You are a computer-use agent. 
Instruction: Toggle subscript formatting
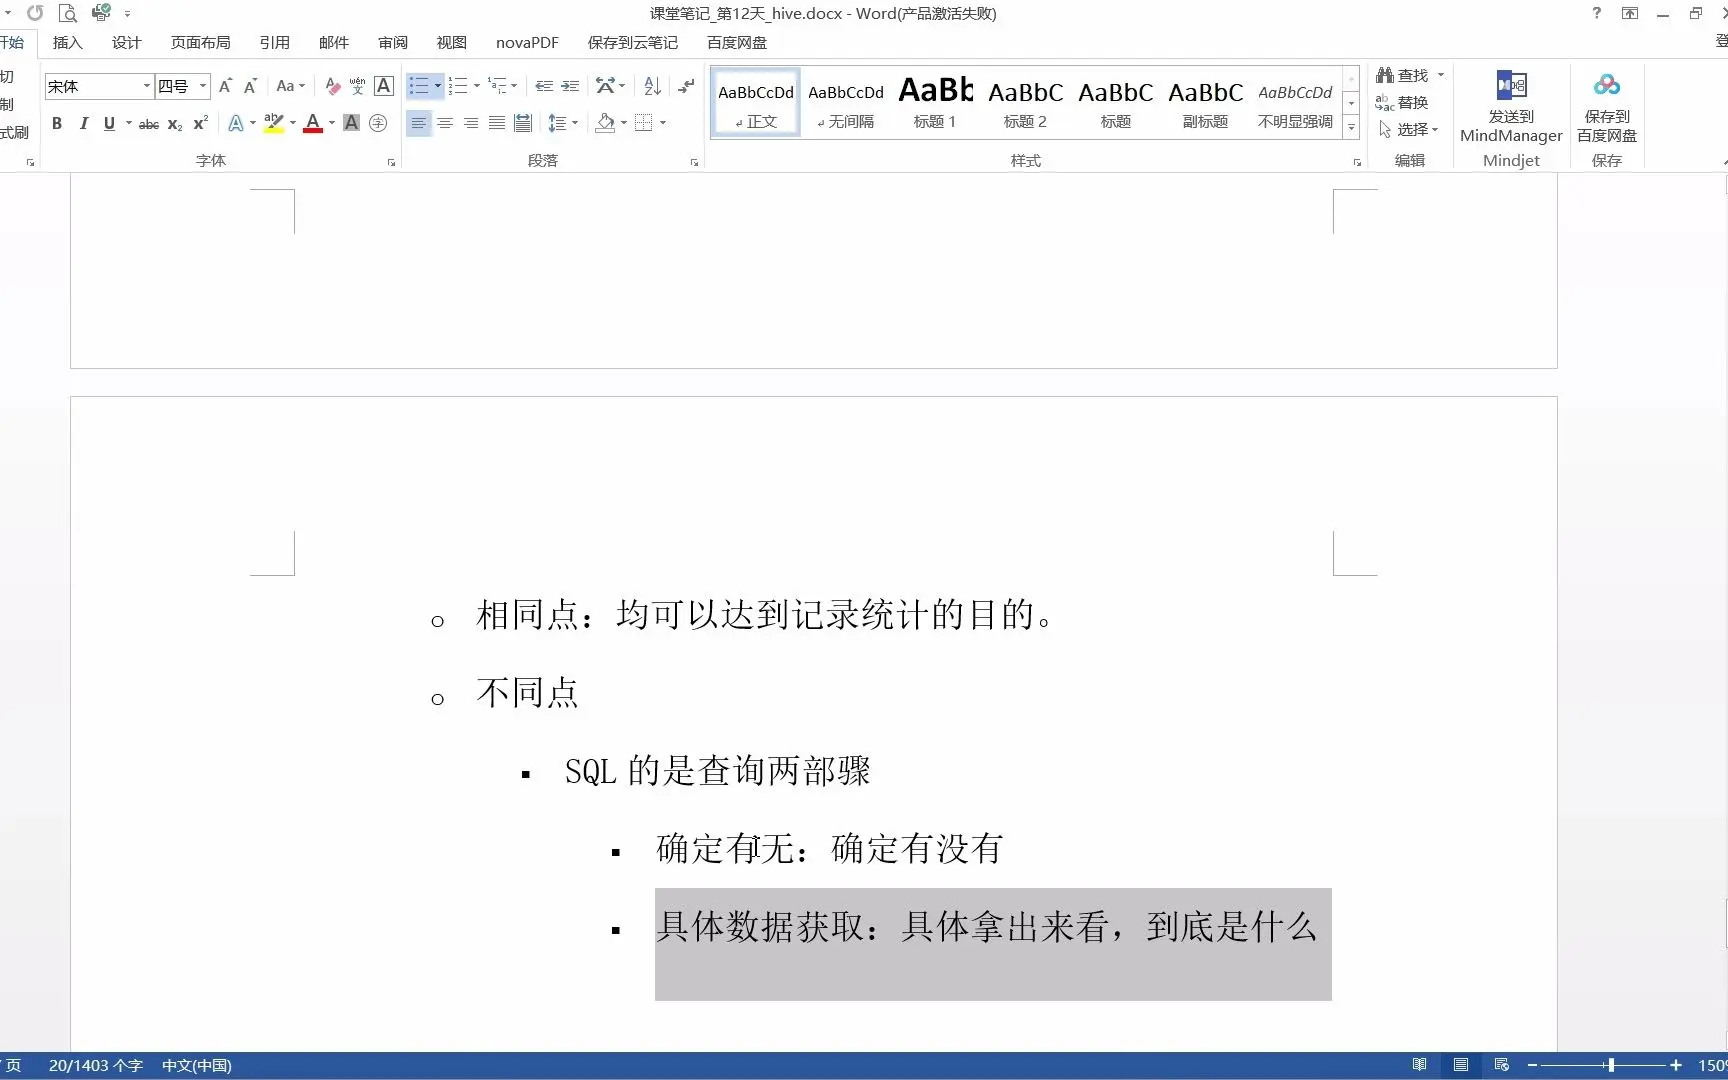[174, 123]
